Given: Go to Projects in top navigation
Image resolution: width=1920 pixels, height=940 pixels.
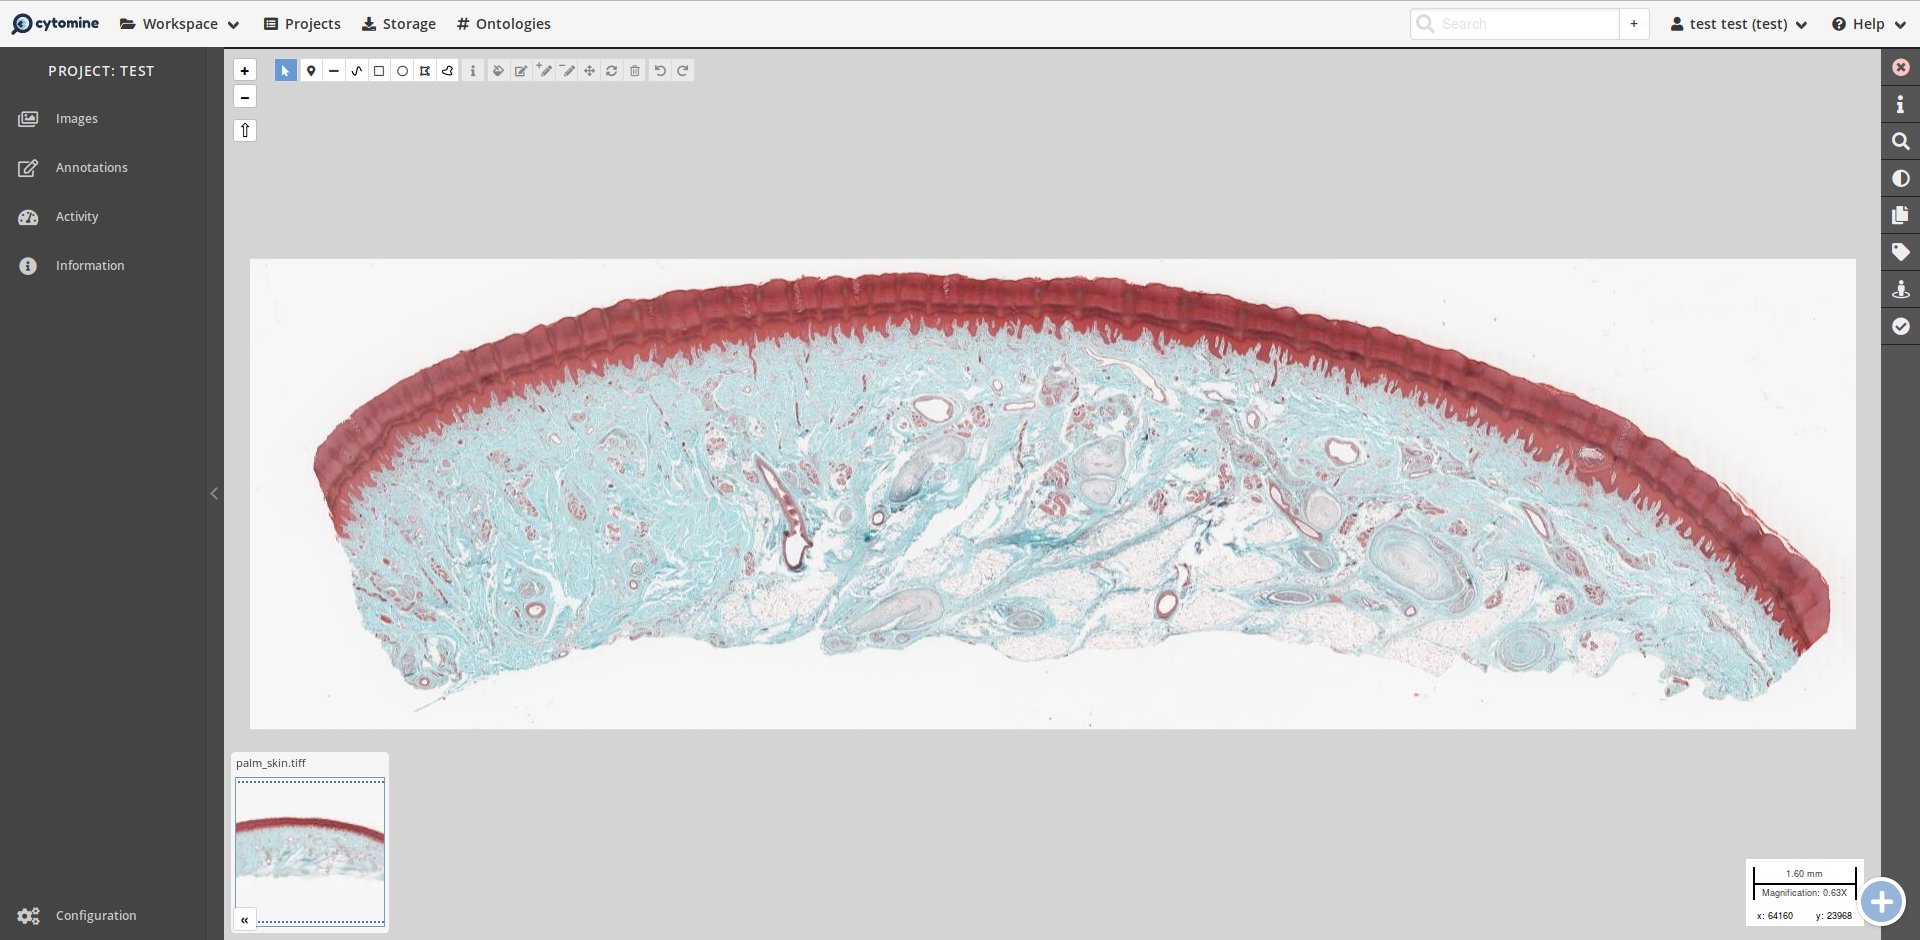Looking at the screenshot, I should pos(302,24).
